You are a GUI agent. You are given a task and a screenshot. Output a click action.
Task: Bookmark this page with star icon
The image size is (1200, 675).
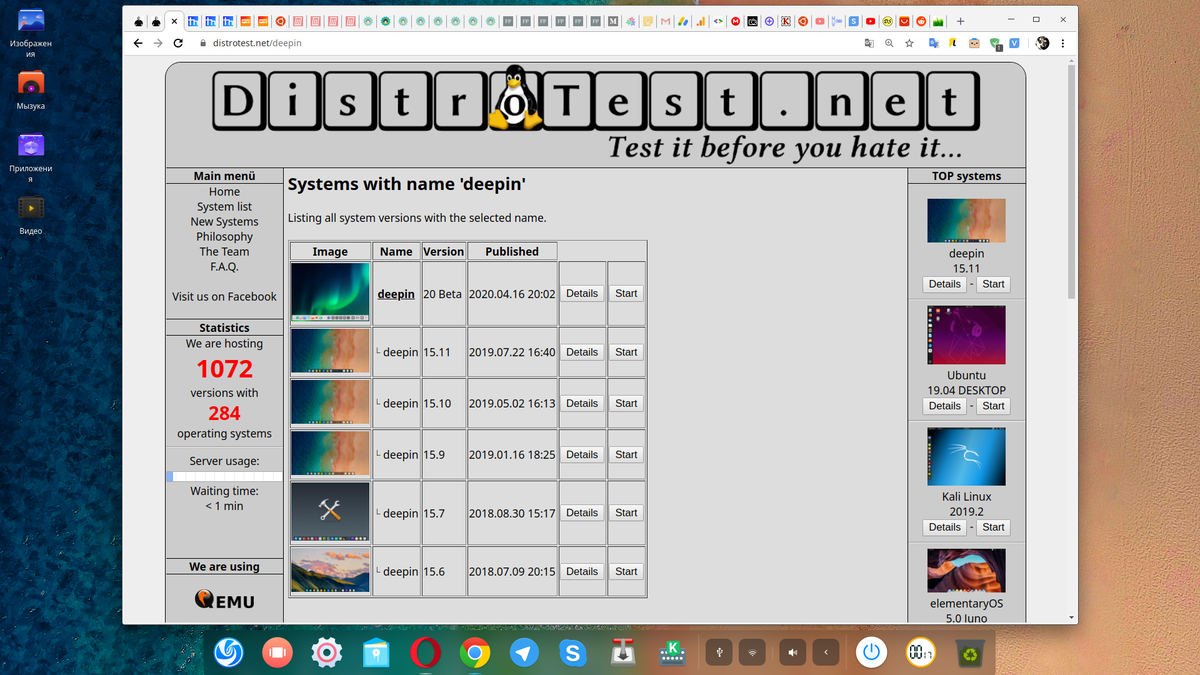[909, 43]
